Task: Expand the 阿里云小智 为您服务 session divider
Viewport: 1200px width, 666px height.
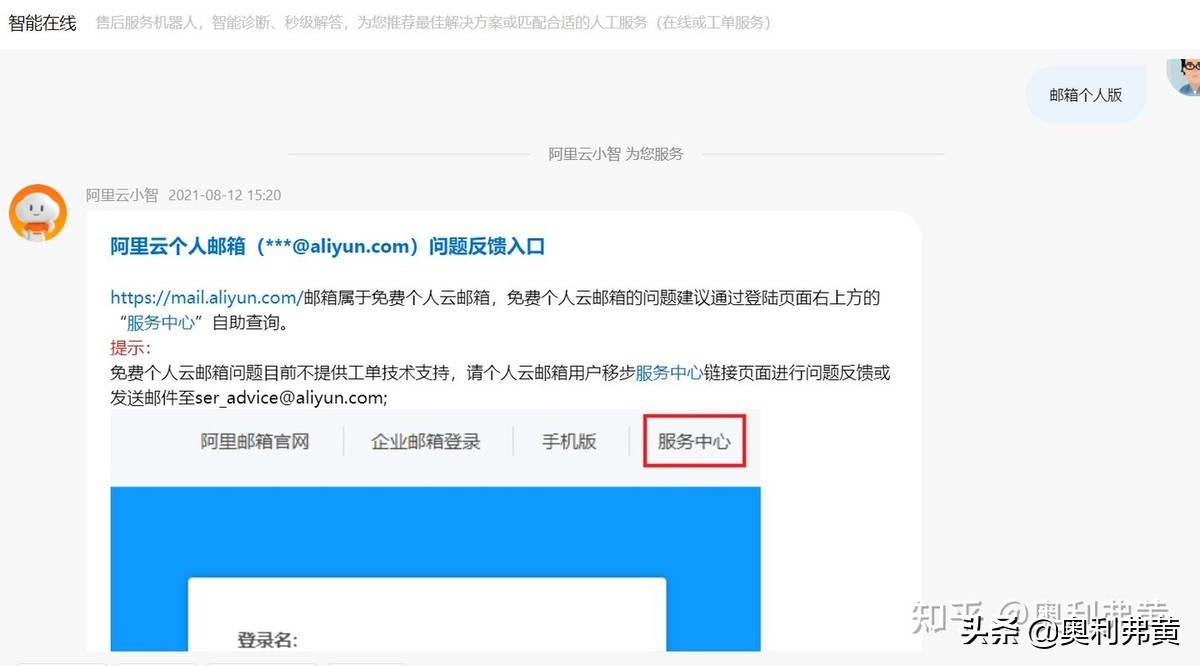Action: (x=615, y=154)
